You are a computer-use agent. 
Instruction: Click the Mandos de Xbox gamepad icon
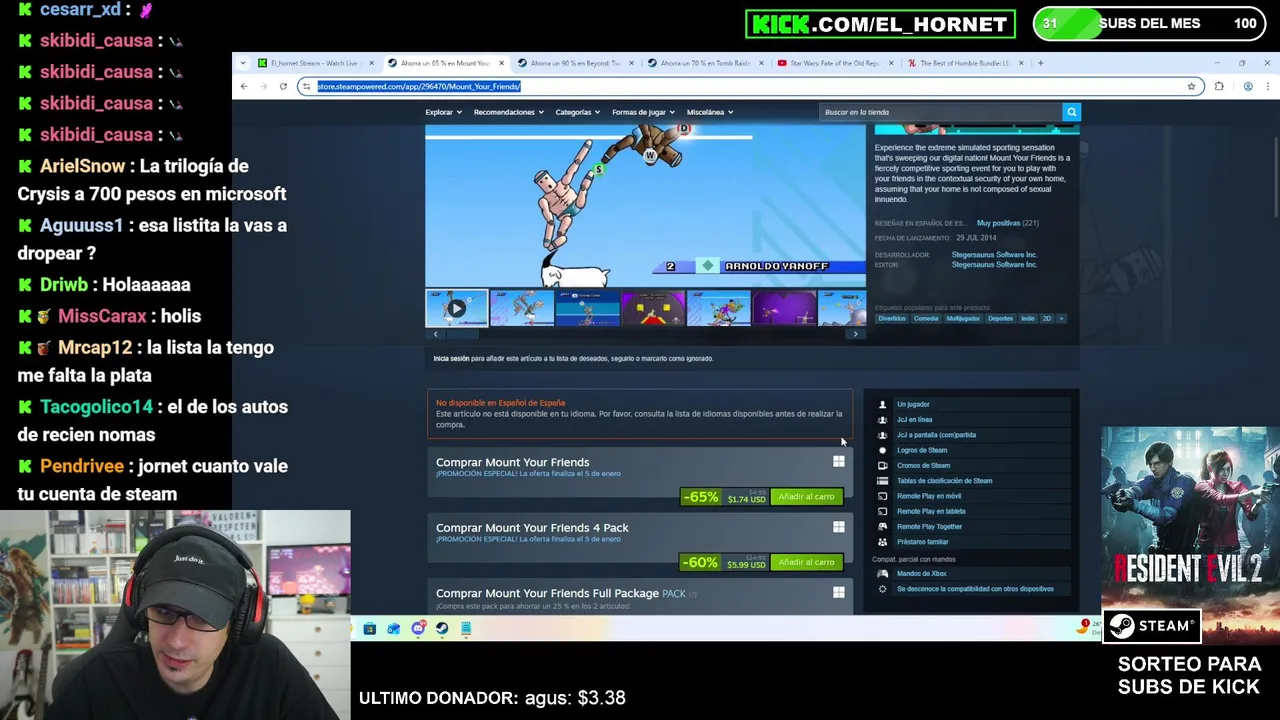[x=882, y=573]
